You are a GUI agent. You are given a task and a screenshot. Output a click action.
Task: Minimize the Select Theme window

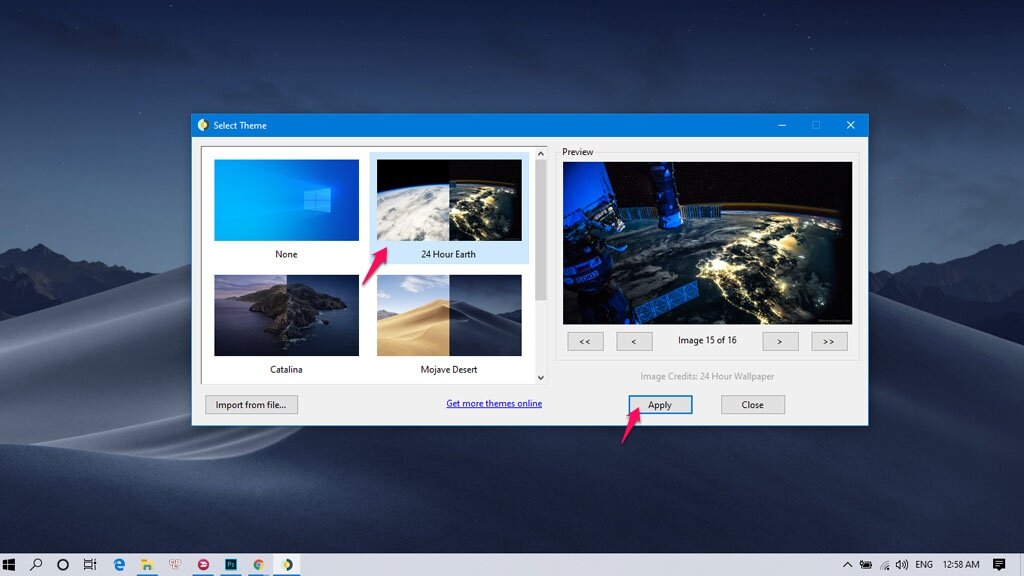click(782, 125)
